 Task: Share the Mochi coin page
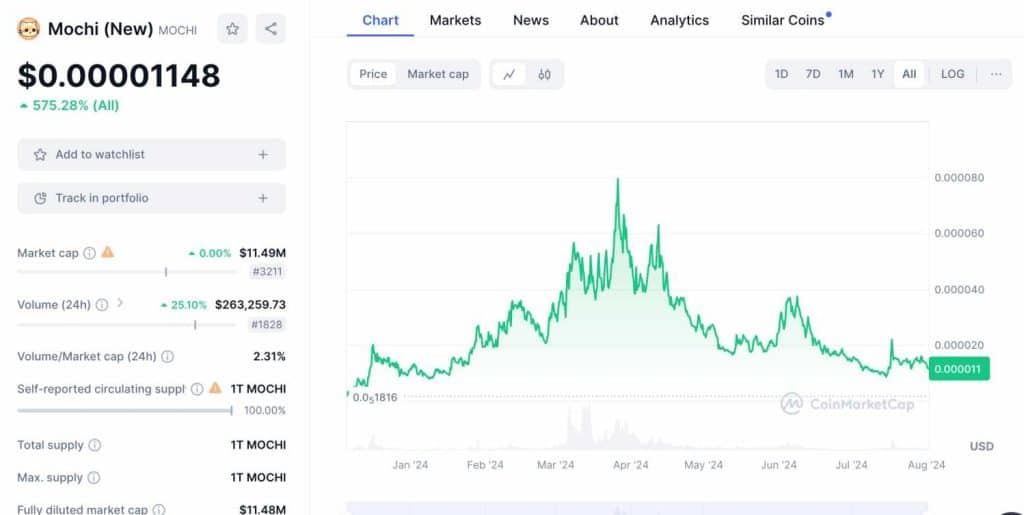tap(271, 29)
